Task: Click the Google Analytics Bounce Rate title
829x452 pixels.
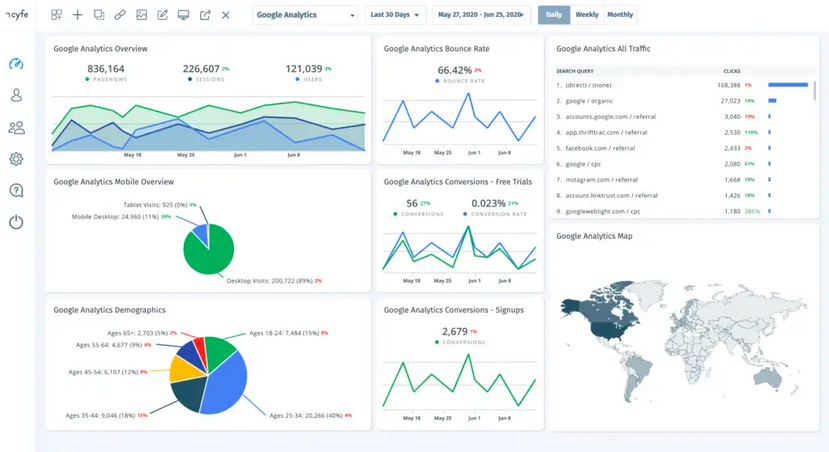Action: click(x=437, y=49)
